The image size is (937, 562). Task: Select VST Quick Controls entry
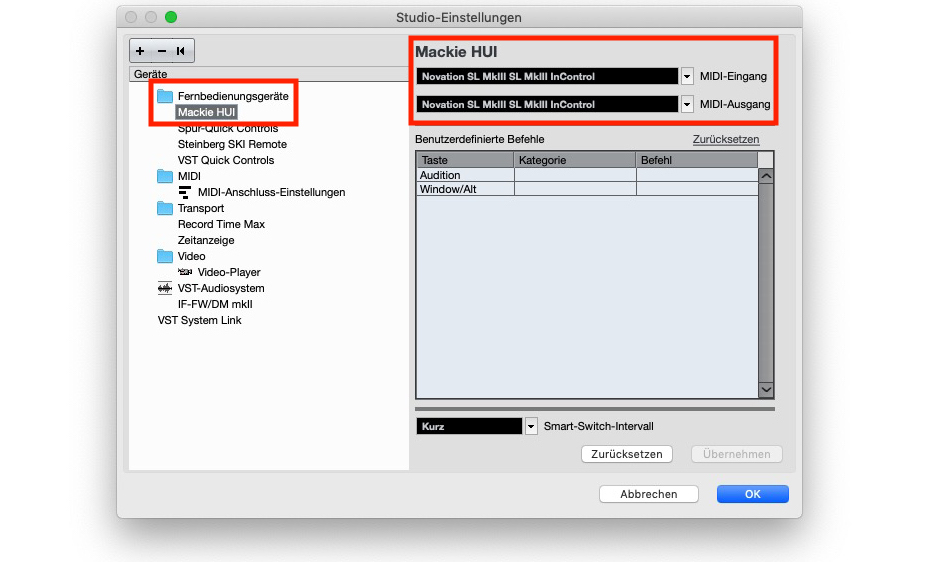226,160
